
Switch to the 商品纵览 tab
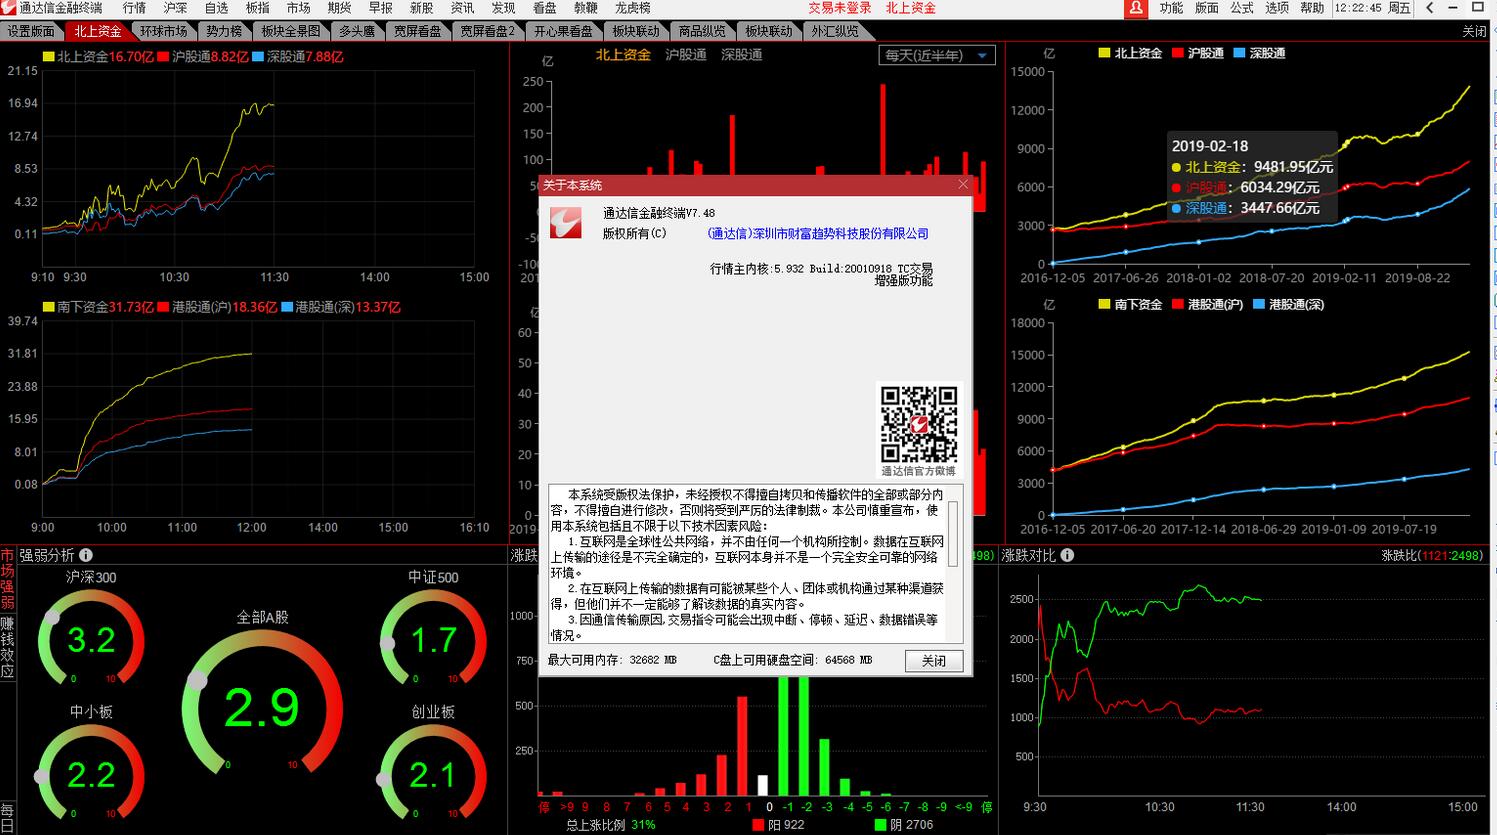click(x=702, y=31)
